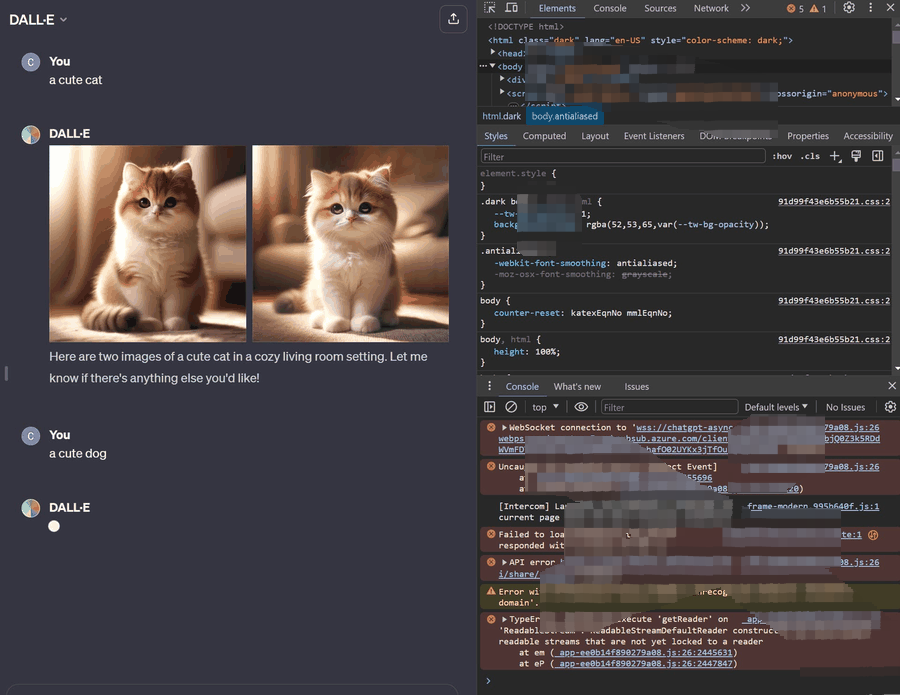This screenshot has width=900, height=695.
Task: Open the second cute cat image
Action: click(x=350, y=243)
